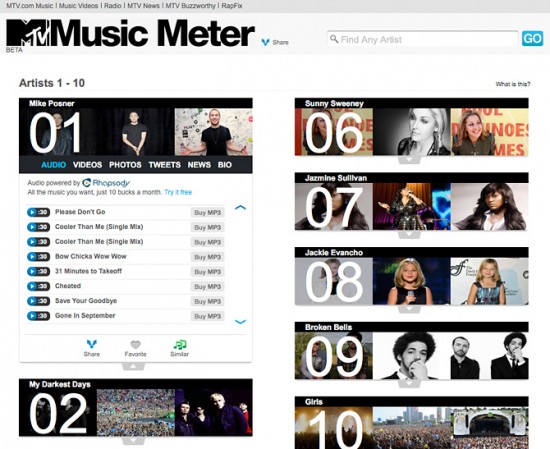Viewport: 550px width, 449px height.
Task: Click the GO search button
Action: click(x=532, y=38)
